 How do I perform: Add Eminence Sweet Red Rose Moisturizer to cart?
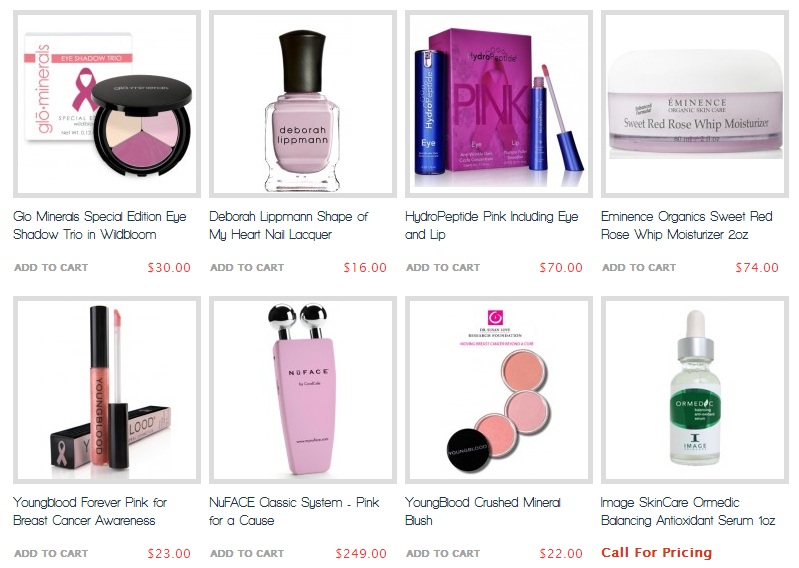click(639, 267)
